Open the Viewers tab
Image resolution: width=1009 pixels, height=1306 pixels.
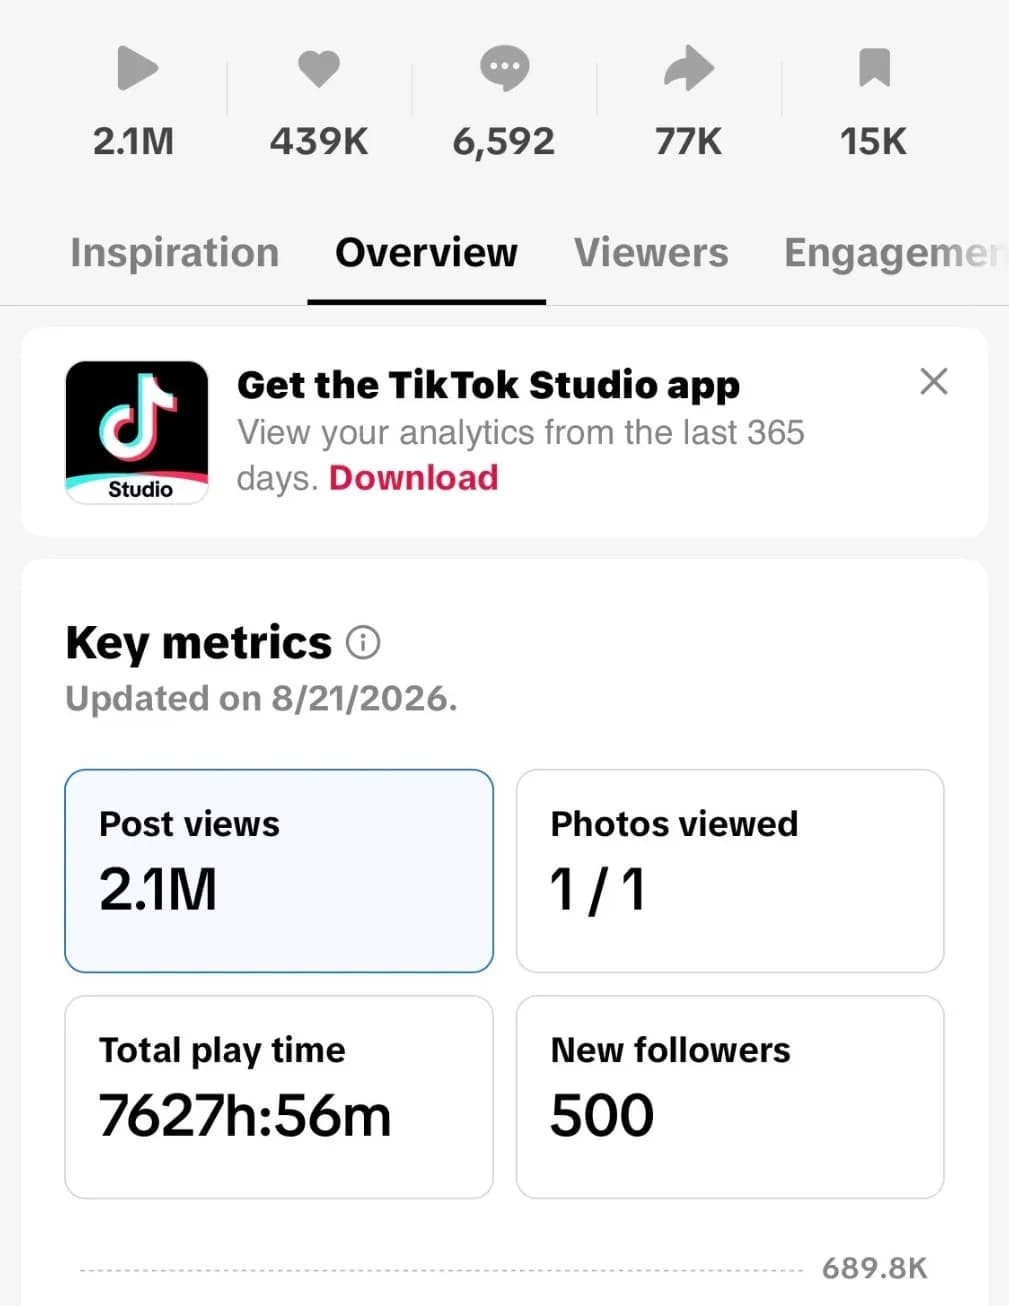click(651, 253)
